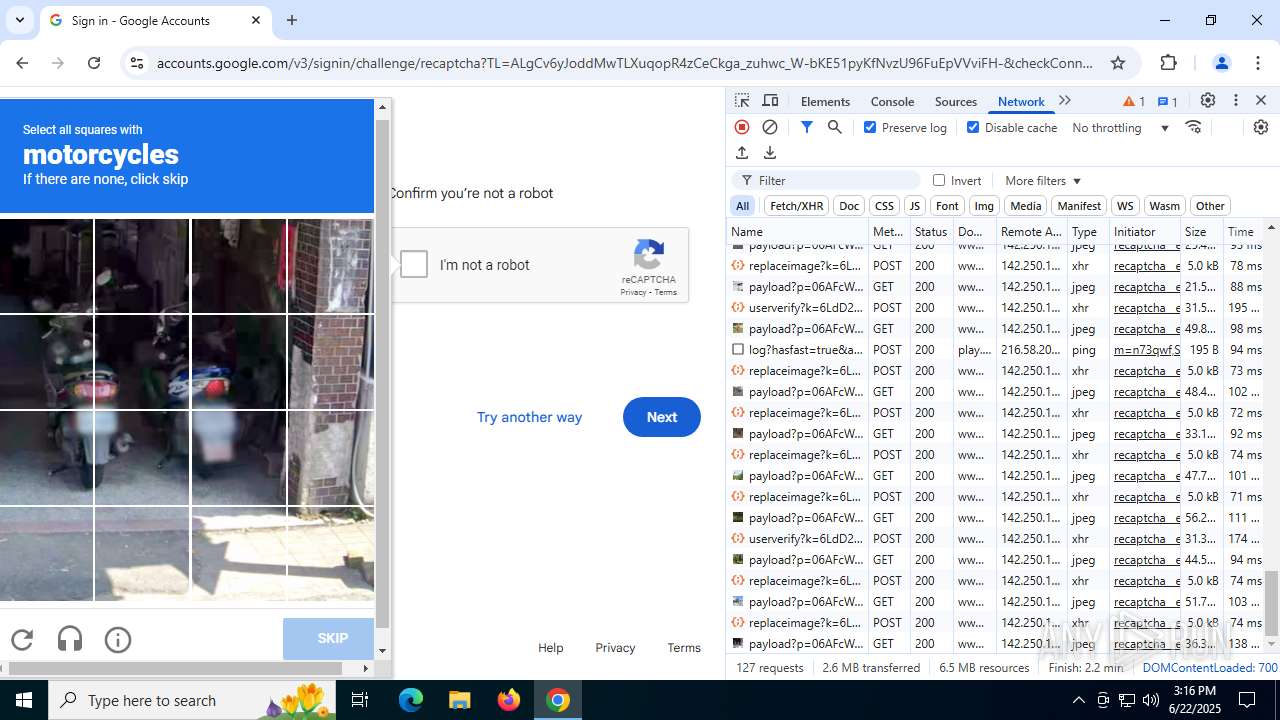Viewport: 1280px width, 720px height.
Task: Open Microsoft Edge from the taskbar
Action: 411,700
